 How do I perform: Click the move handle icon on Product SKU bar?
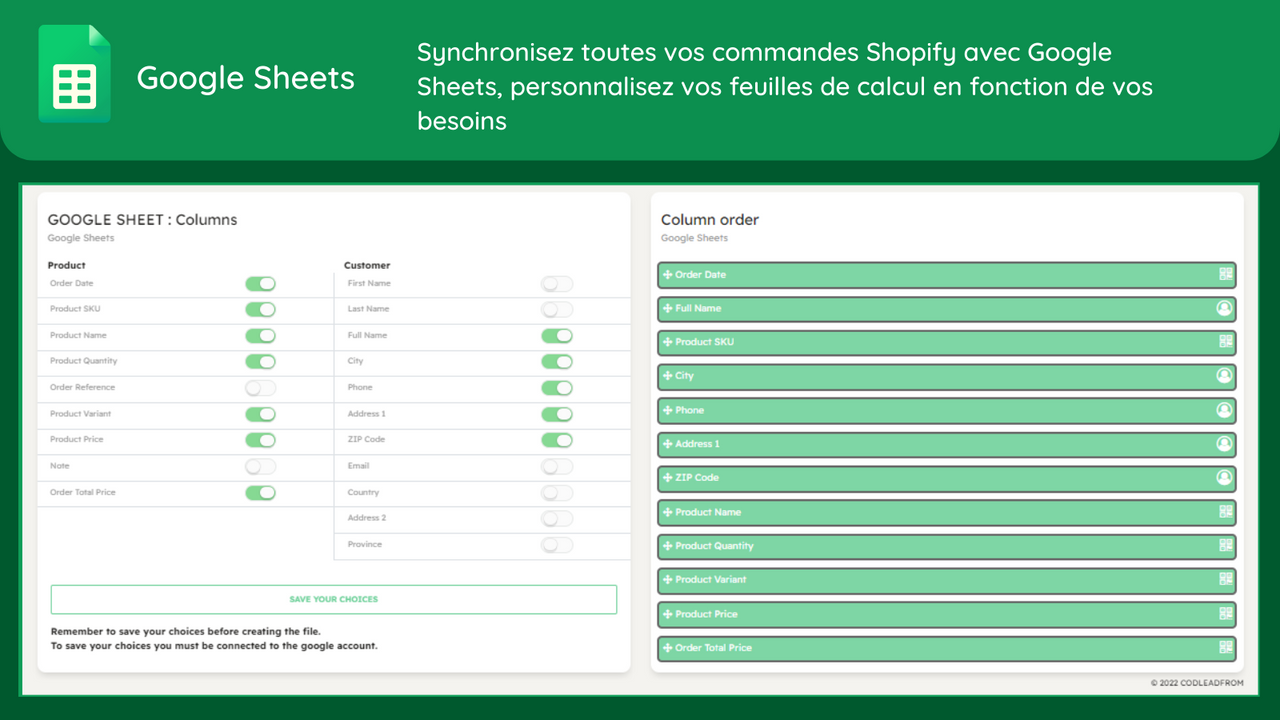(x=668, y=342)
